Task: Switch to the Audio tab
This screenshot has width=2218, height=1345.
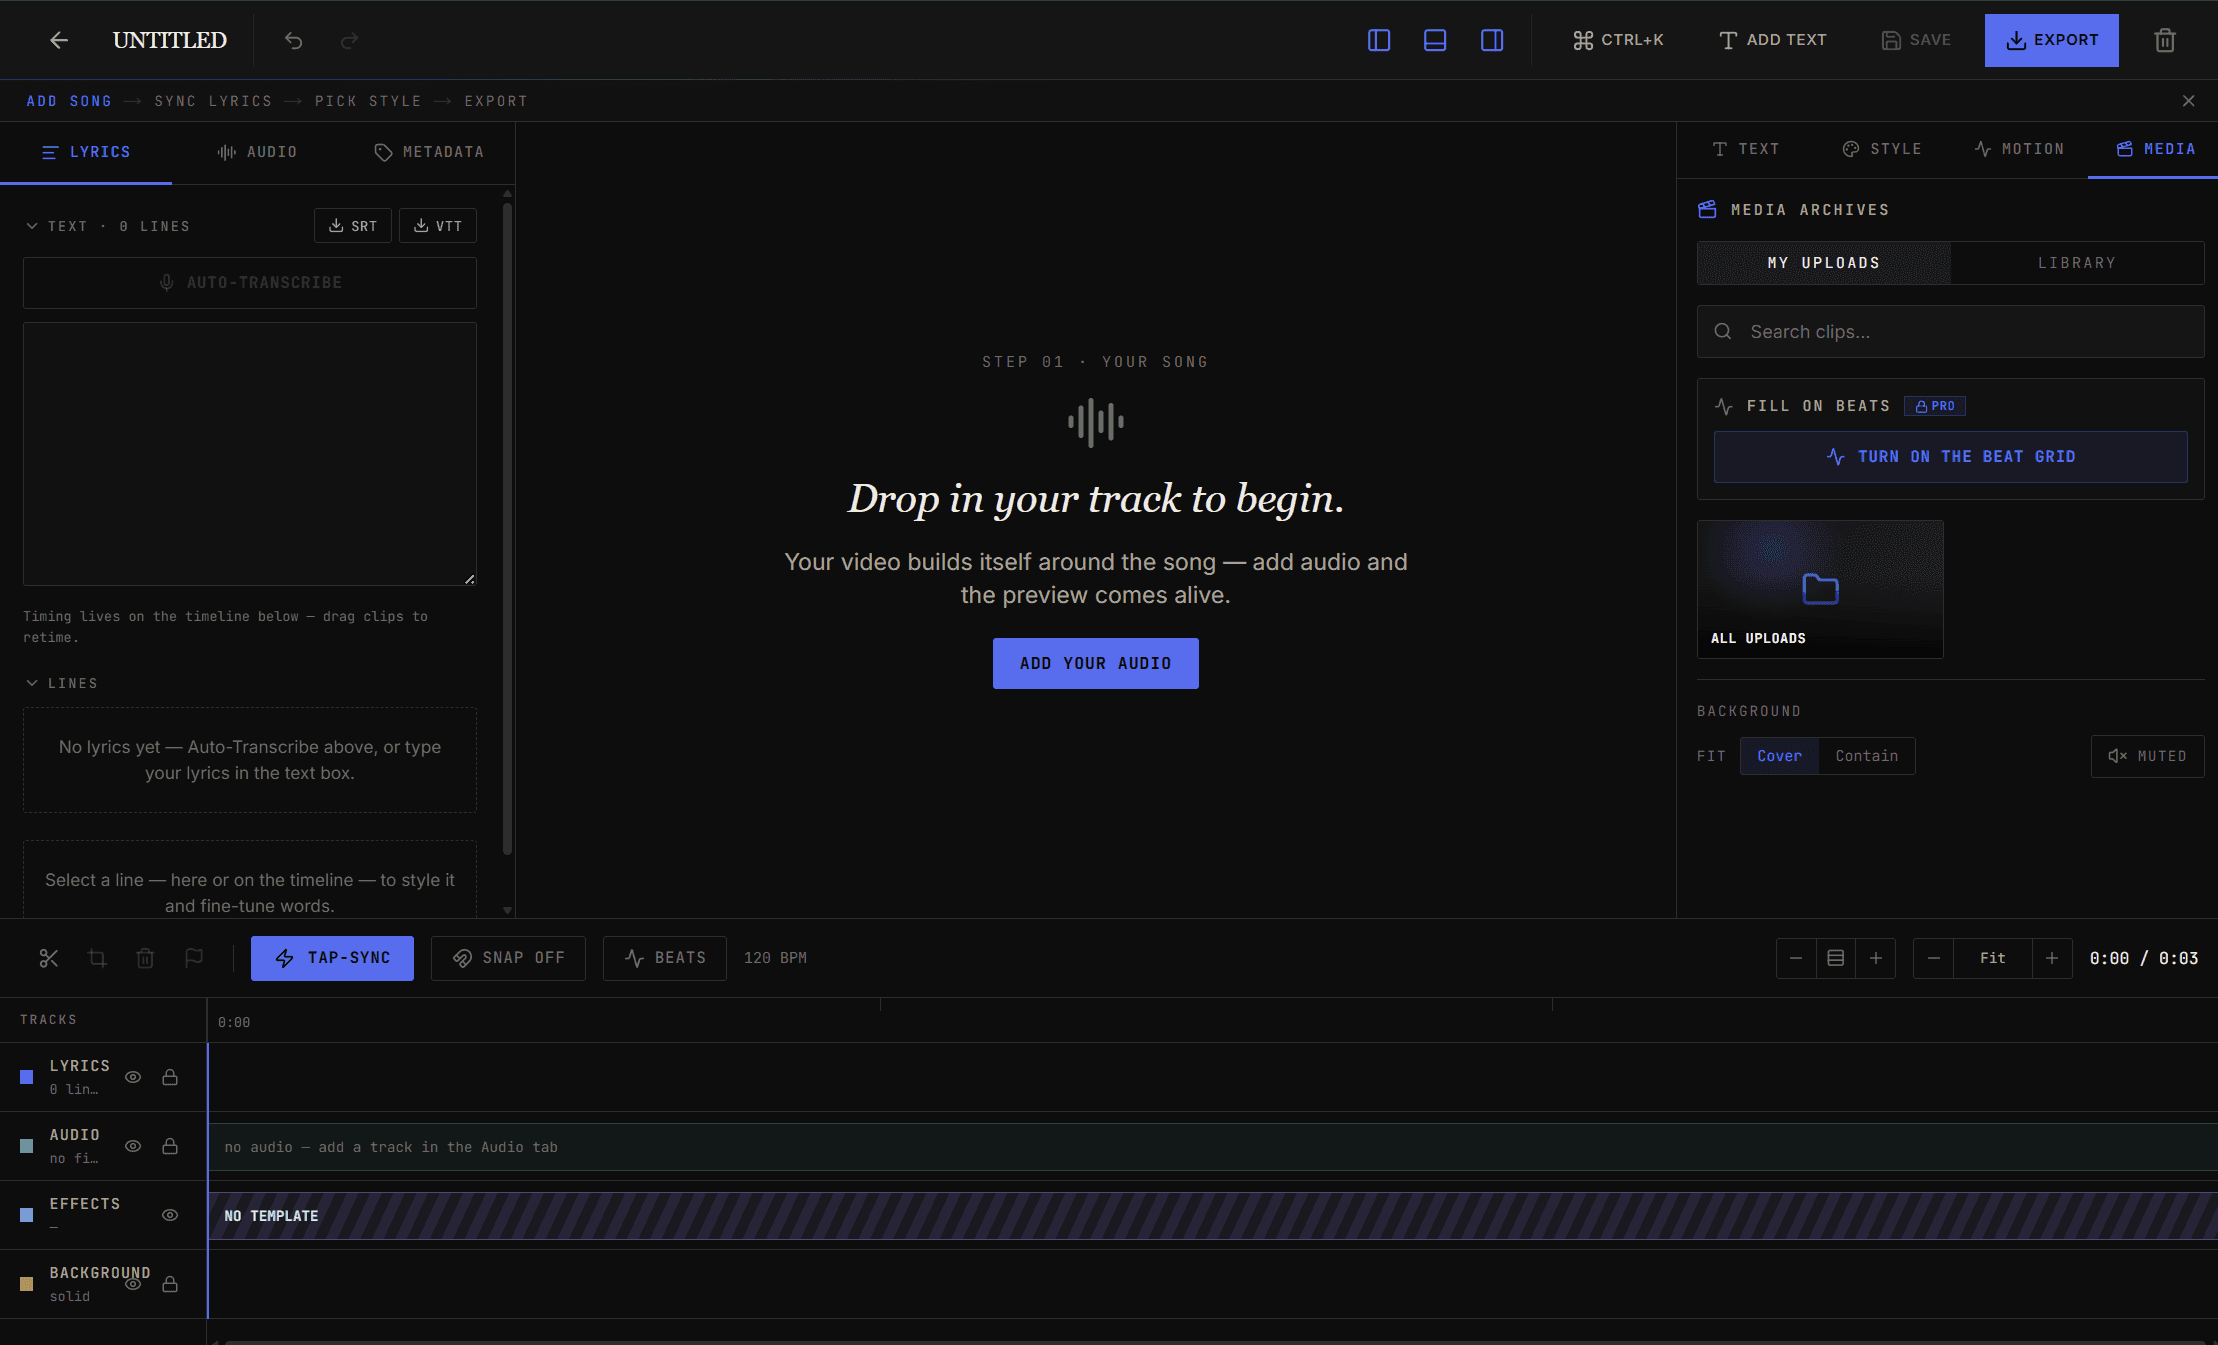Action: point(257,152)
